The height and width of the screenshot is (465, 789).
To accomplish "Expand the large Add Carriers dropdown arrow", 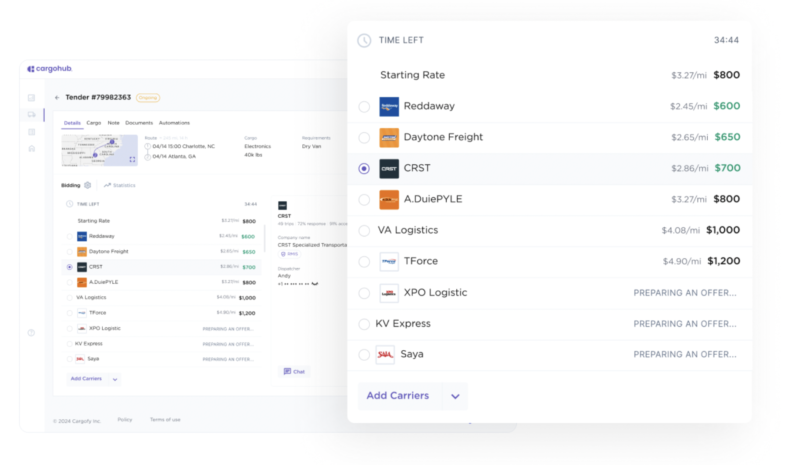I will (x=455, y=396).
